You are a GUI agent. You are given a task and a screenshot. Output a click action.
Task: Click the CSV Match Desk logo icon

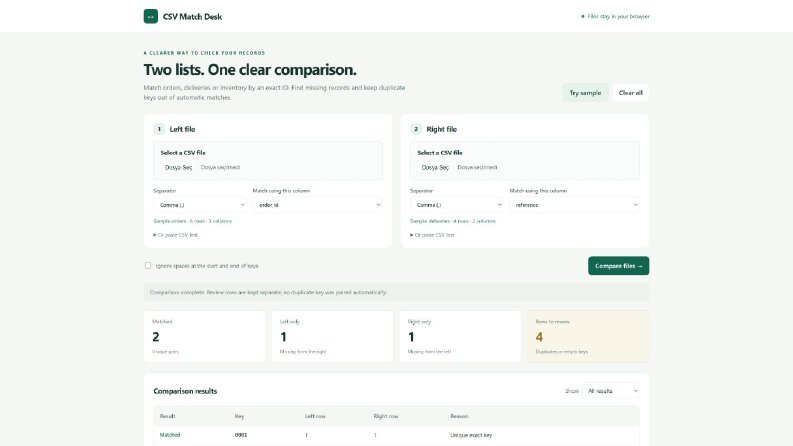coord(151,16)
